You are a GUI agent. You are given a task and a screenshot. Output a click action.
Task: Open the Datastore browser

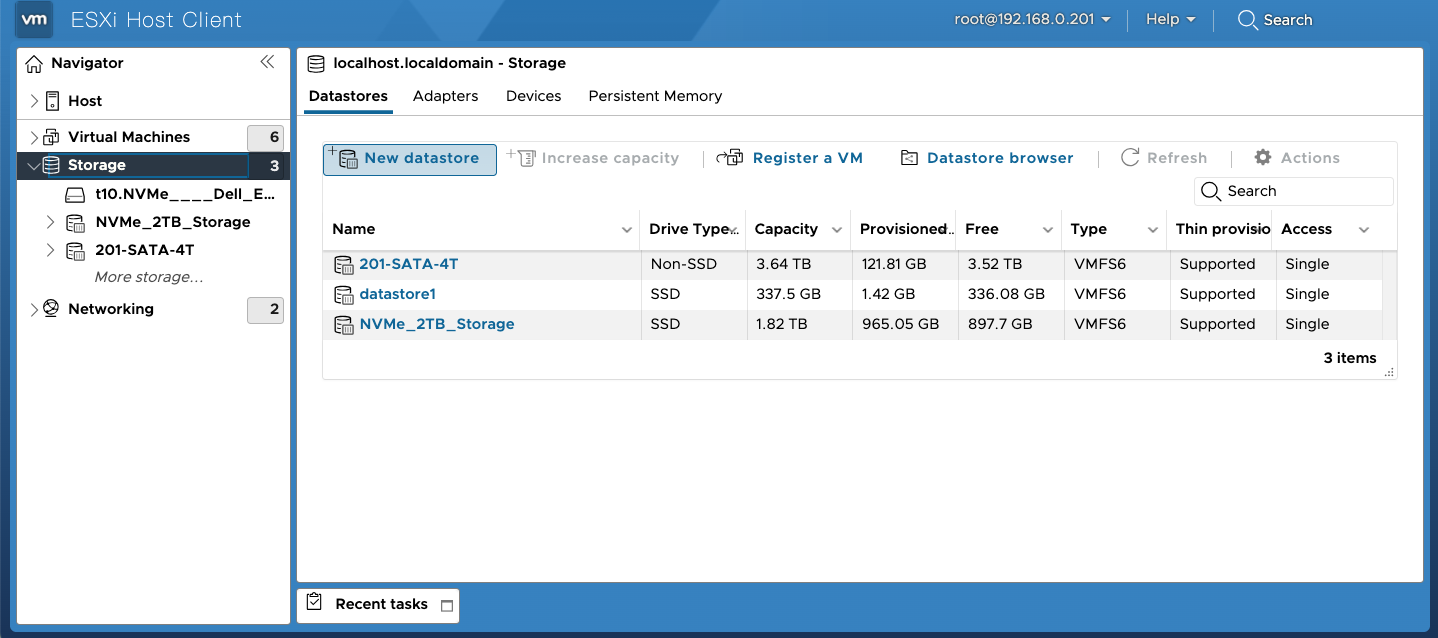987,158
